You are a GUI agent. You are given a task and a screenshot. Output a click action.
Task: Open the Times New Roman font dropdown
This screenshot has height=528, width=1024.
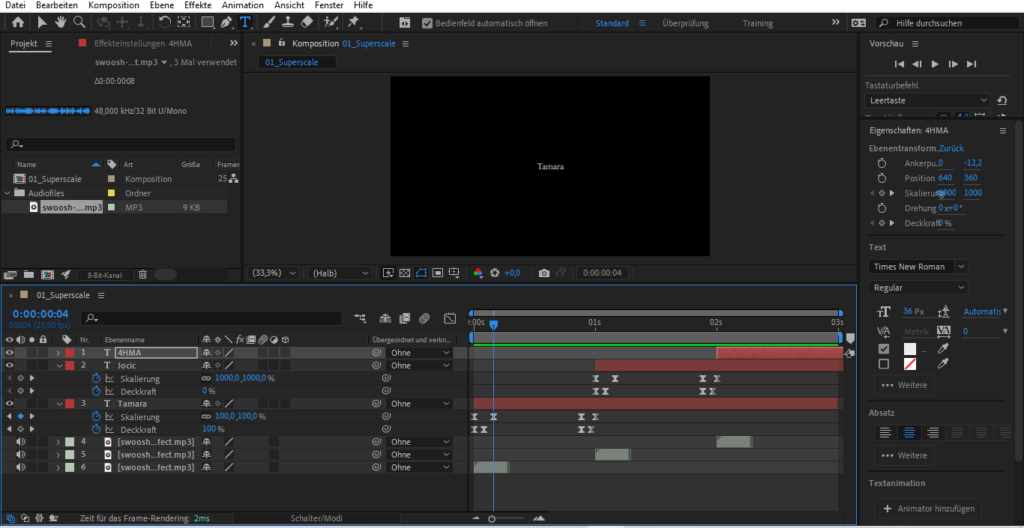[x=918, y=267]
